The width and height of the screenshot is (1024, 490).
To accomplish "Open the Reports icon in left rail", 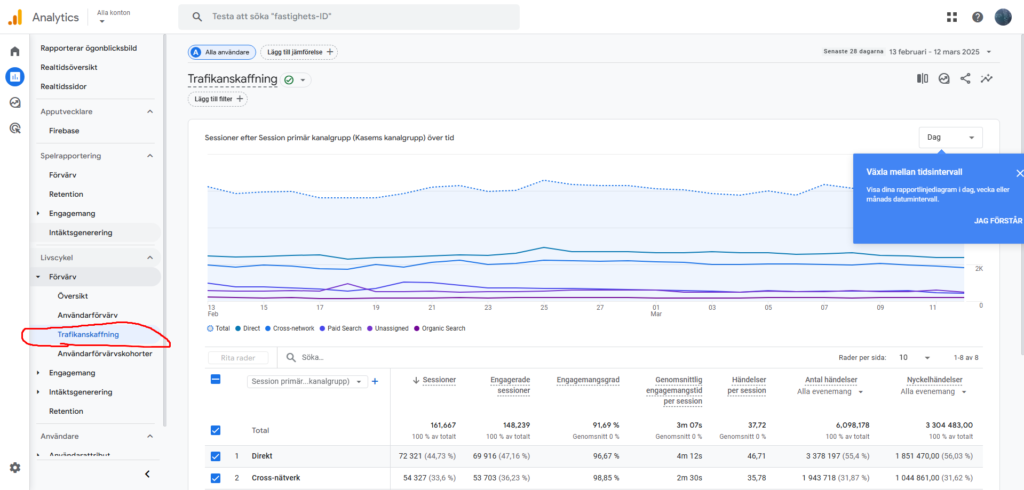I will pos(14,77).
